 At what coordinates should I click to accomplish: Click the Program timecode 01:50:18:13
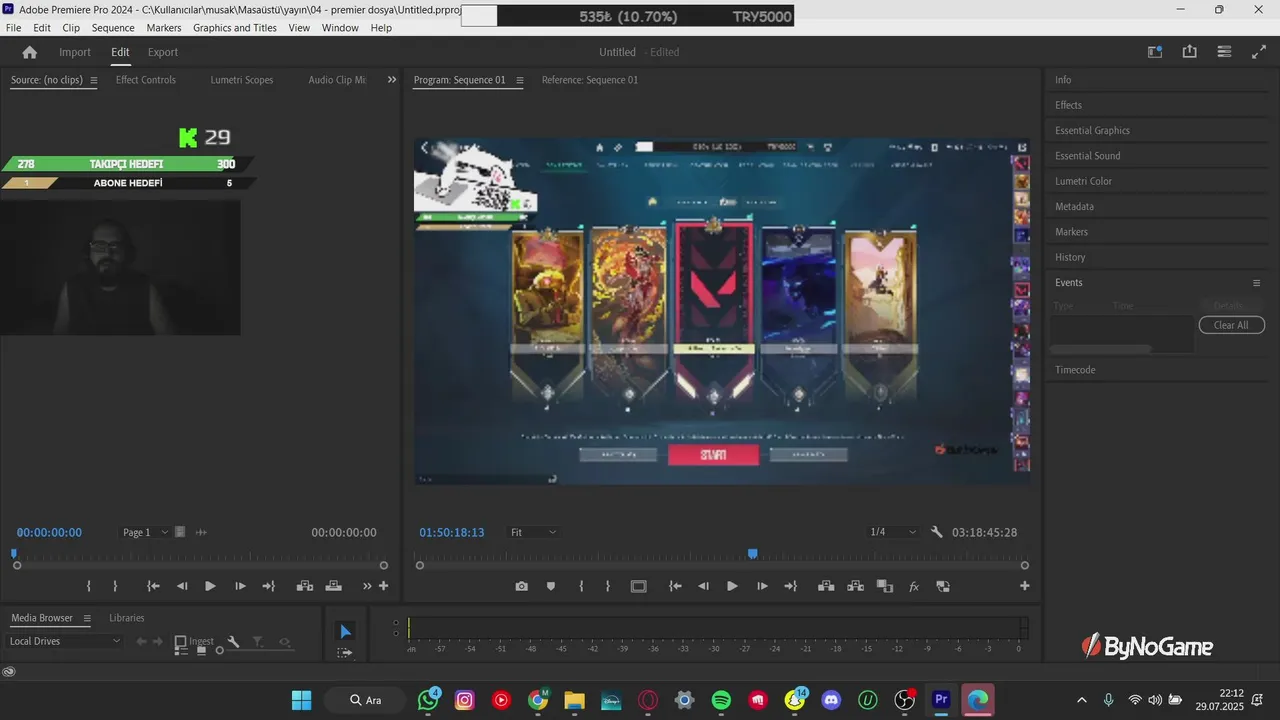452,532
